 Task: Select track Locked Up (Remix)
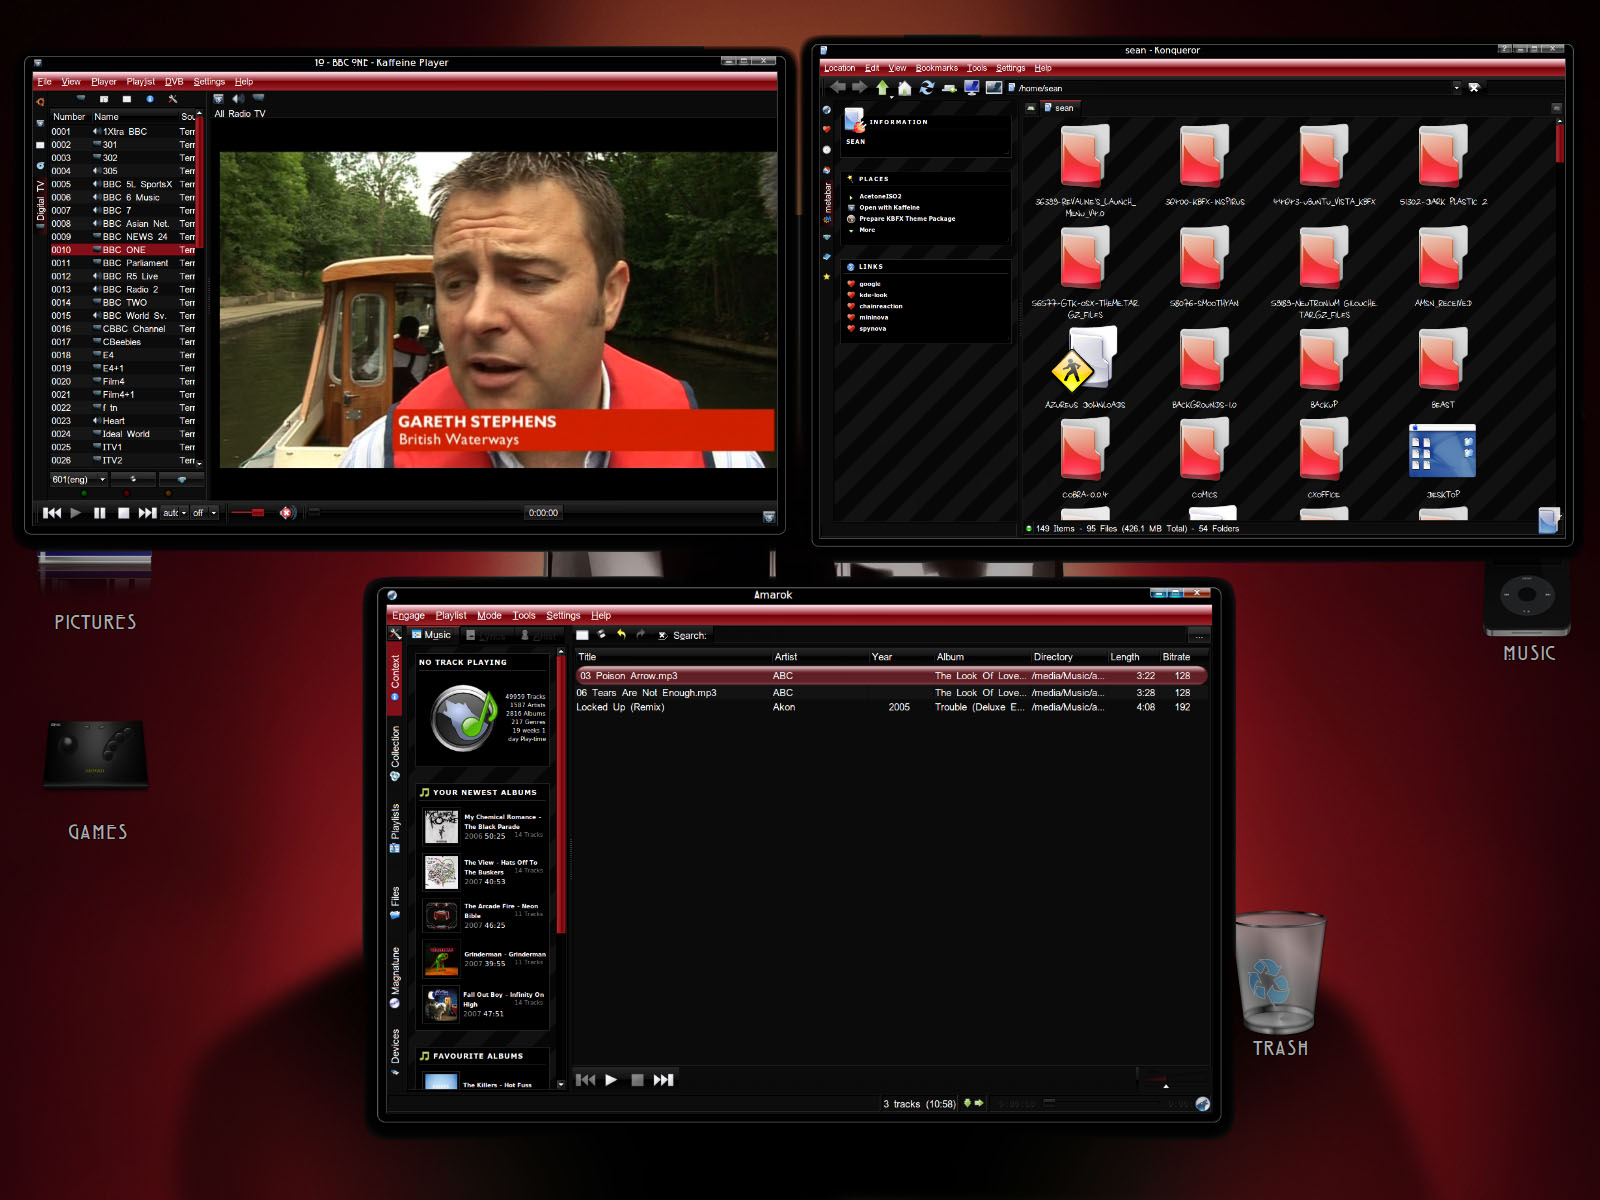pos(891,707)
